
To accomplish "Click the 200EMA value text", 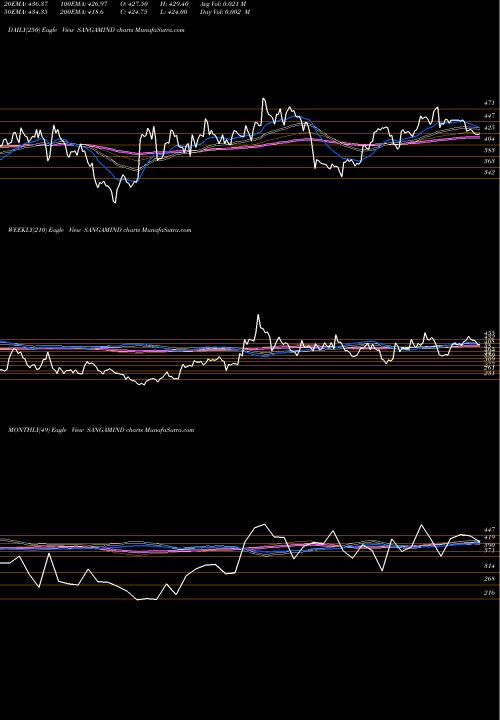I will pos(82,12).
